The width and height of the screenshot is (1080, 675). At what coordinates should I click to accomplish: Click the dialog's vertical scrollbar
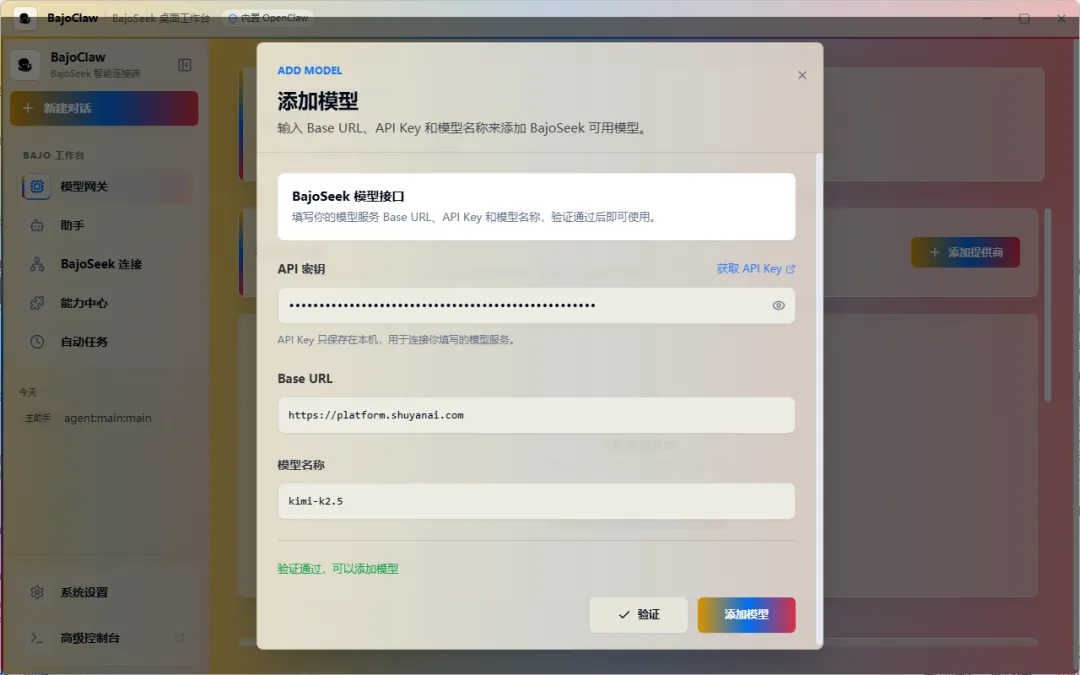point(819,399)
